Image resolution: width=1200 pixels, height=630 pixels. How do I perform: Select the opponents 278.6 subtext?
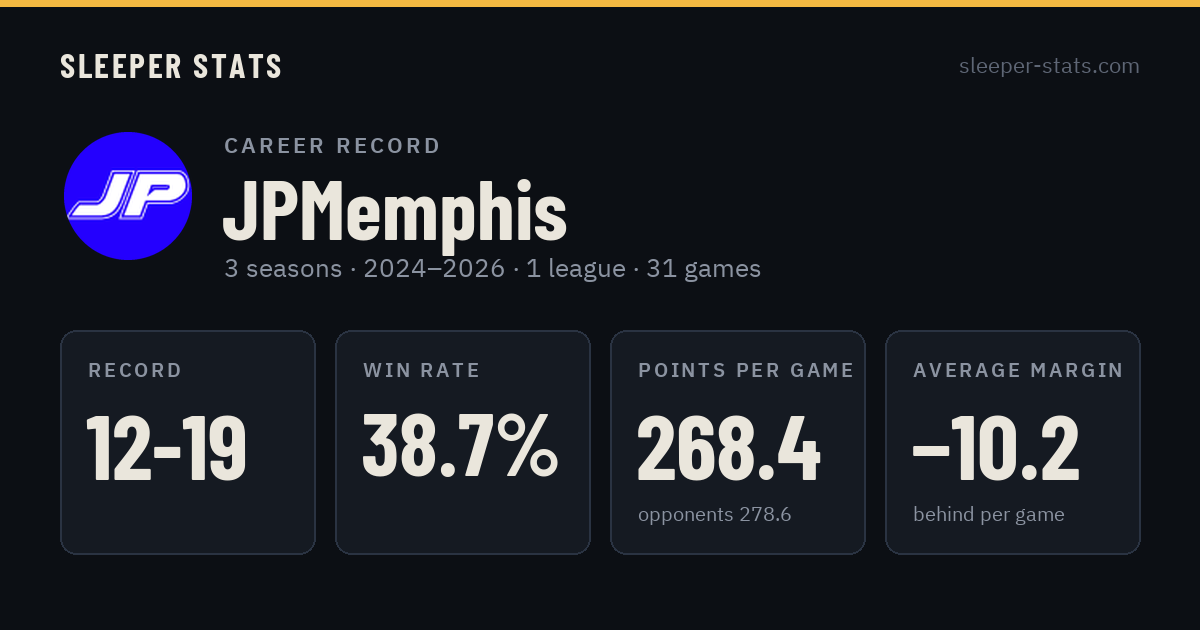click(x=715, y=515)
